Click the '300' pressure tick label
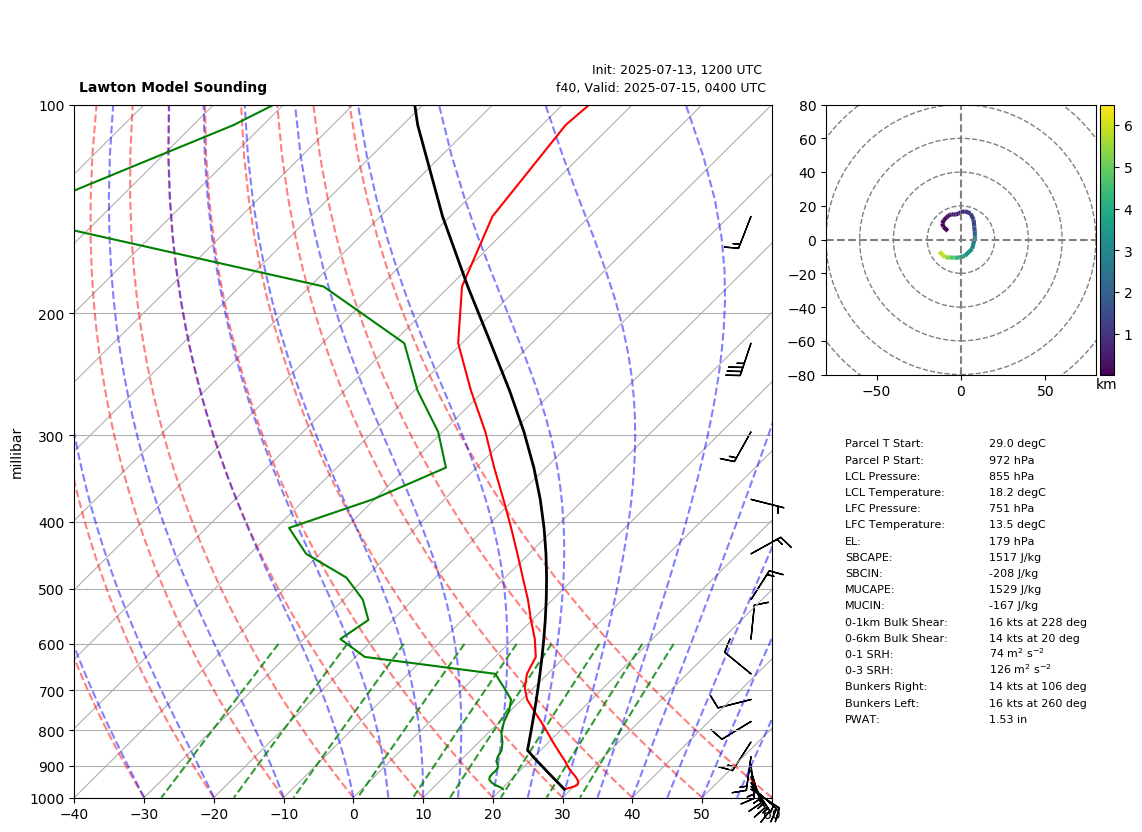This screenshot has height=832, width=1142. tap(52, 437)
